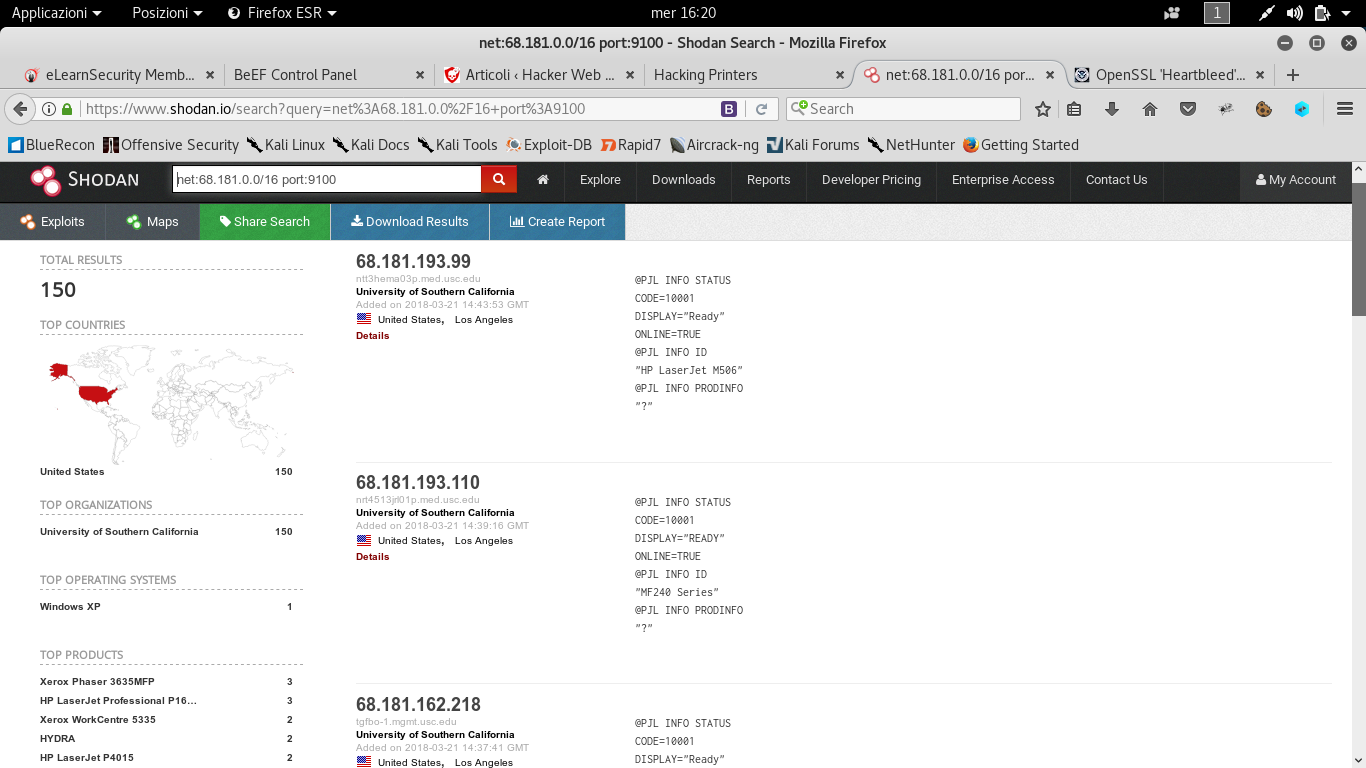Switch to BeEF Control Panel tab
This screenshot has height=768, width=1366.
tap(328, 75)
